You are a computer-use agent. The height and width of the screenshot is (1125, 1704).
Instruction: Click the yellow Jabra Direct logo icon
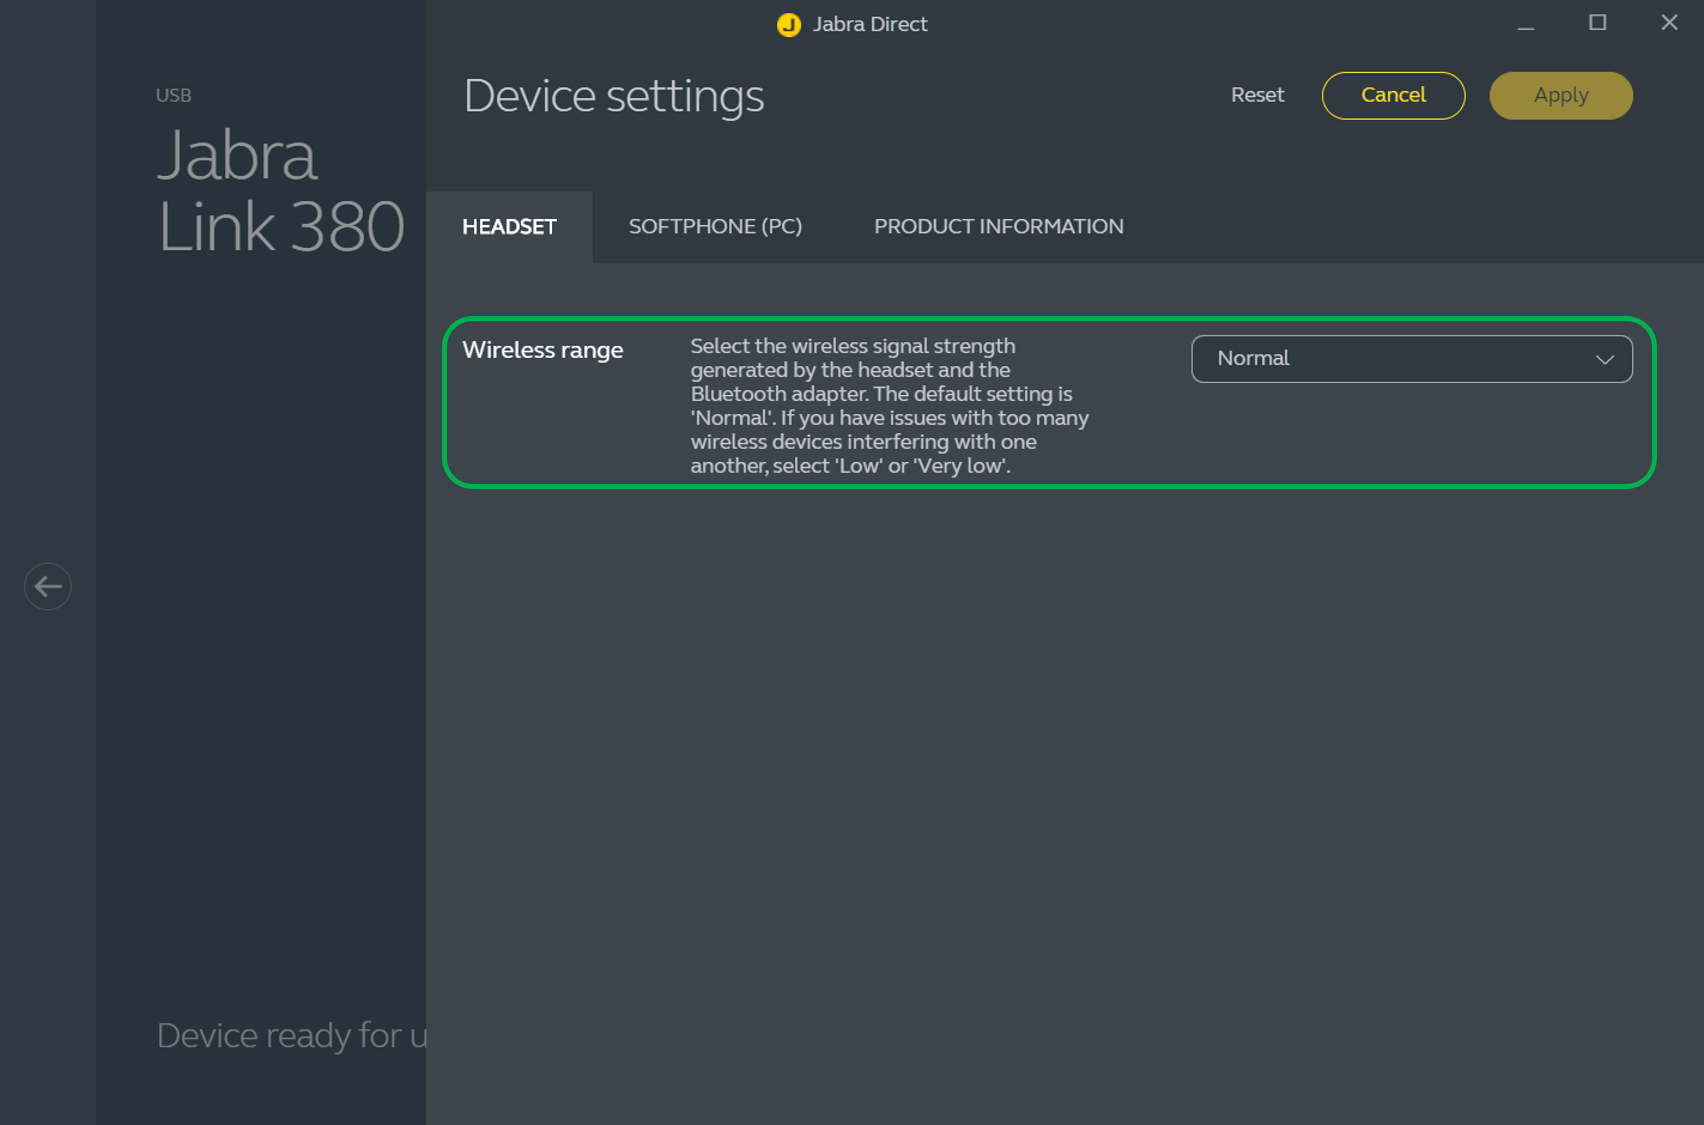click(x=789, y=25)
